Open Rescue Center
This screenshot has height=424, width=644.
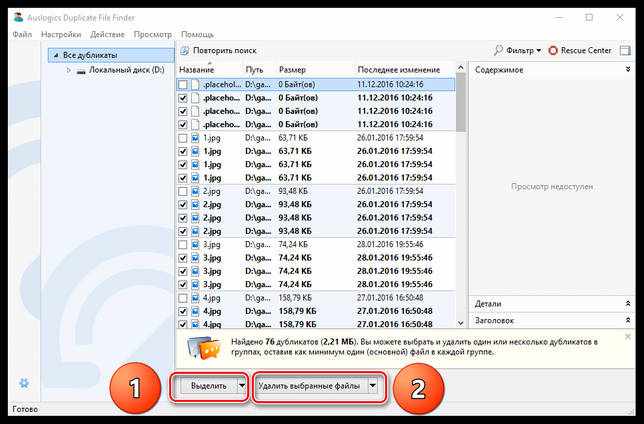(x=586, y=51)
